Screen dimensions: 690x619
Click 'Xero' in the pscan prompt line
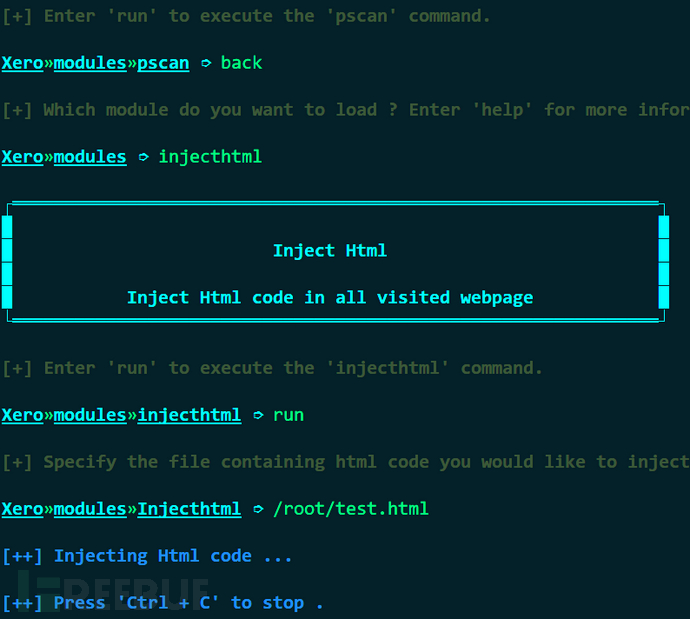pos(22,63)
